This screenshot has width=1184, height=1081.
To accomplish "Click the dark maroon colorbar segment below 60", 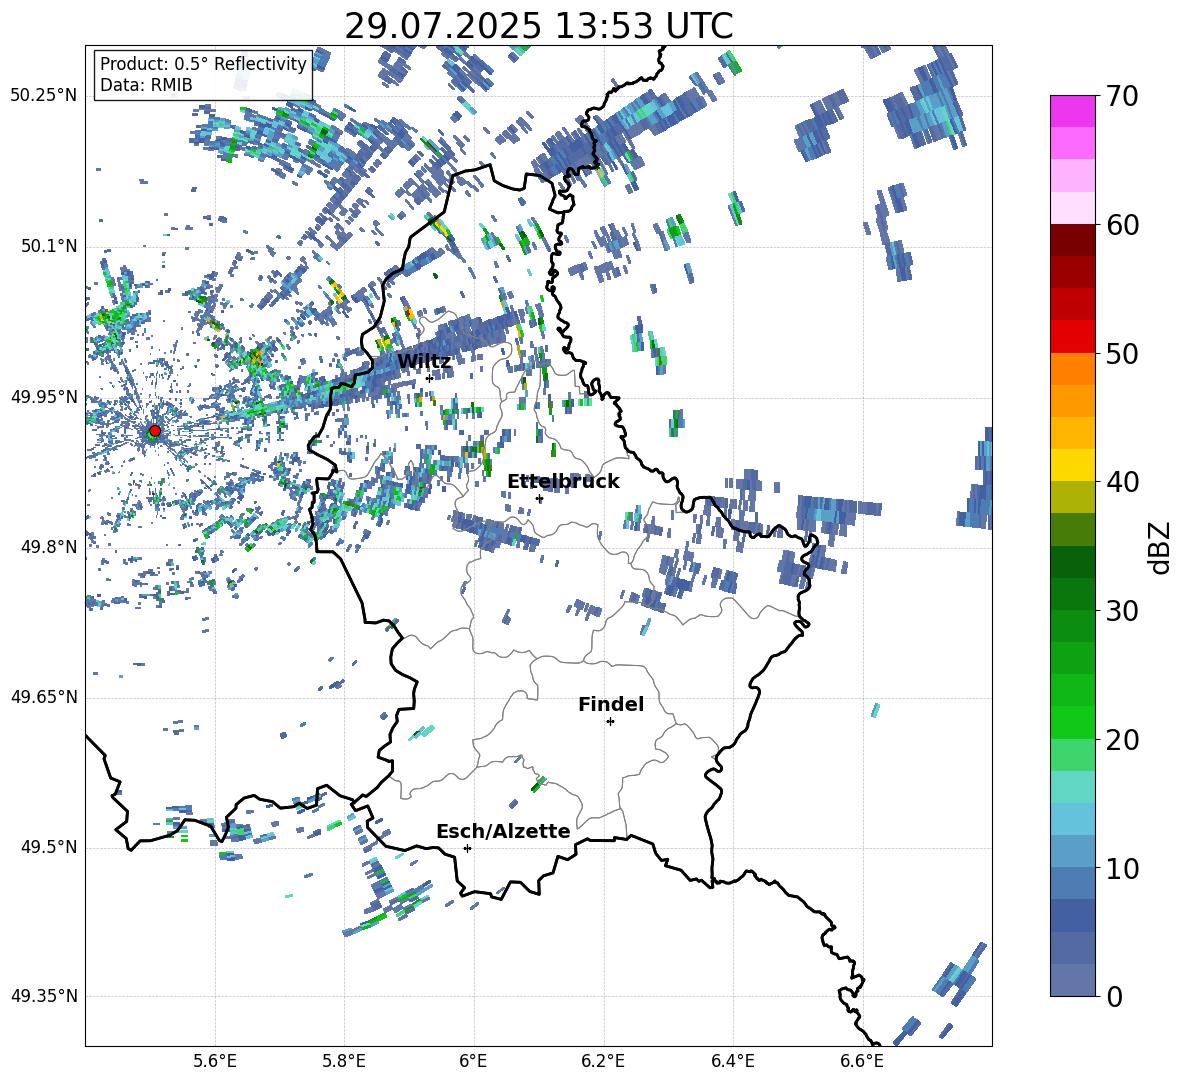I will tap(1072, 241).
